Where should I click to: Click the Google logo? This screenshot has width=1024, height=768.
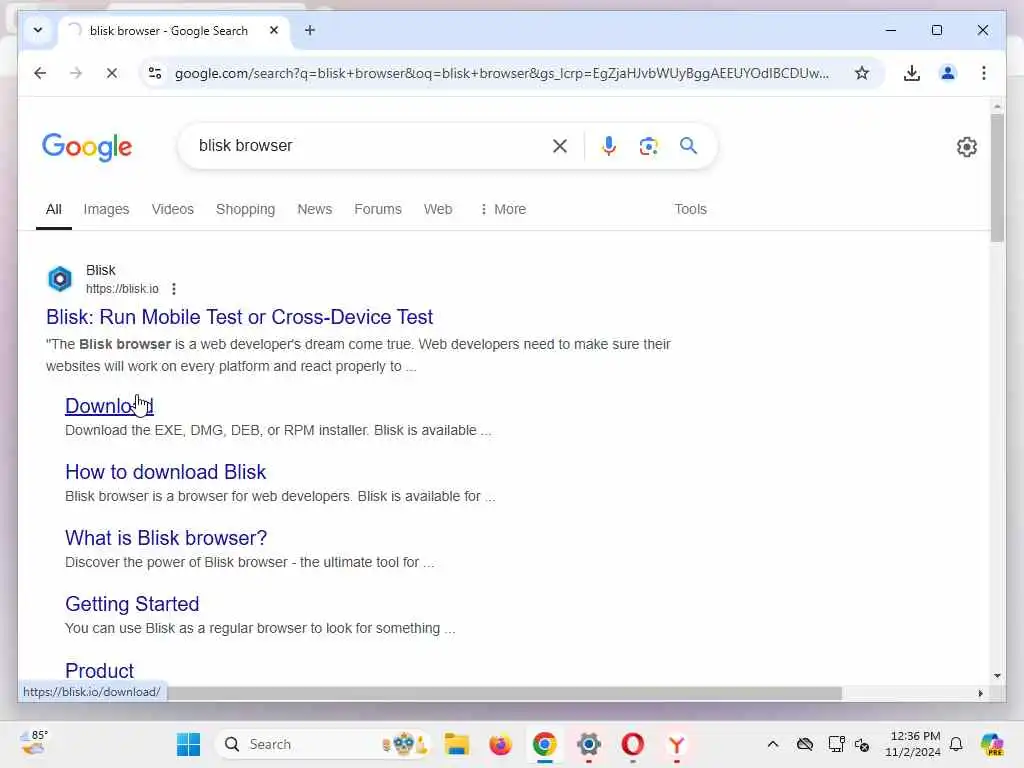coord(87,147)
